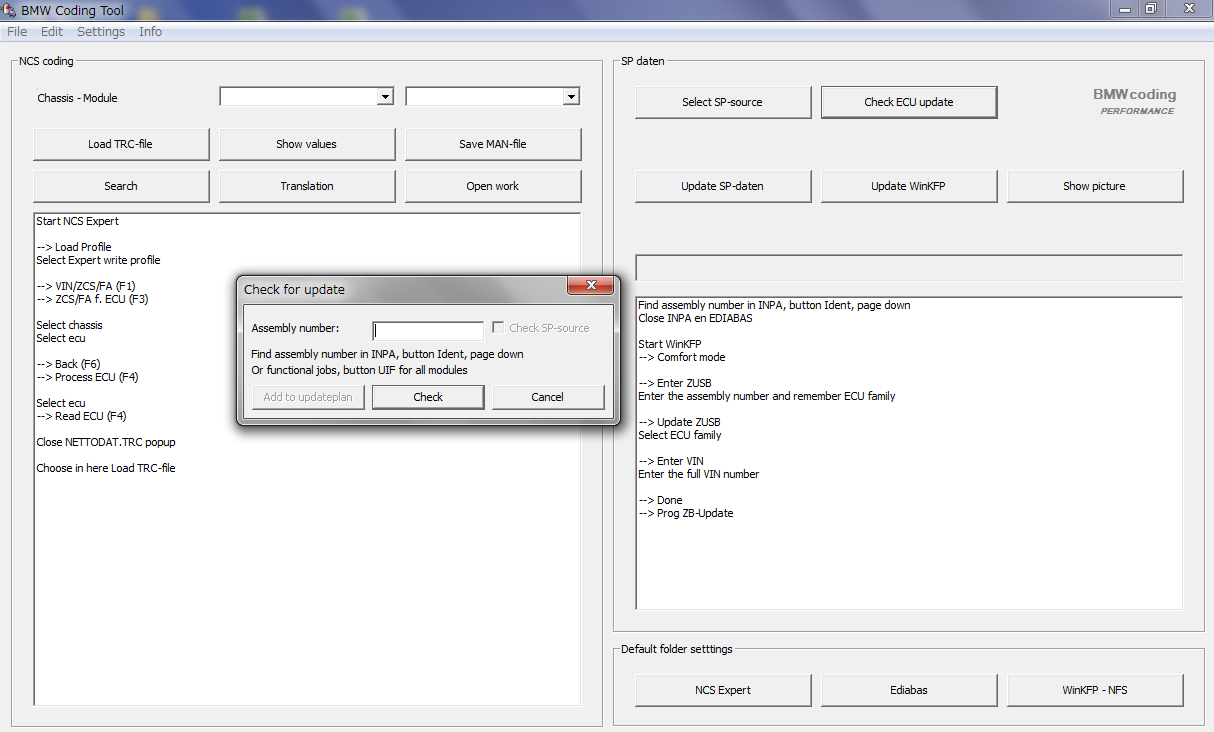Viewport: 1214px width, 732px height.
Task: Maximize the BMW Coding Tool window
Action: pyautogui.click(x=1151, y=8)
